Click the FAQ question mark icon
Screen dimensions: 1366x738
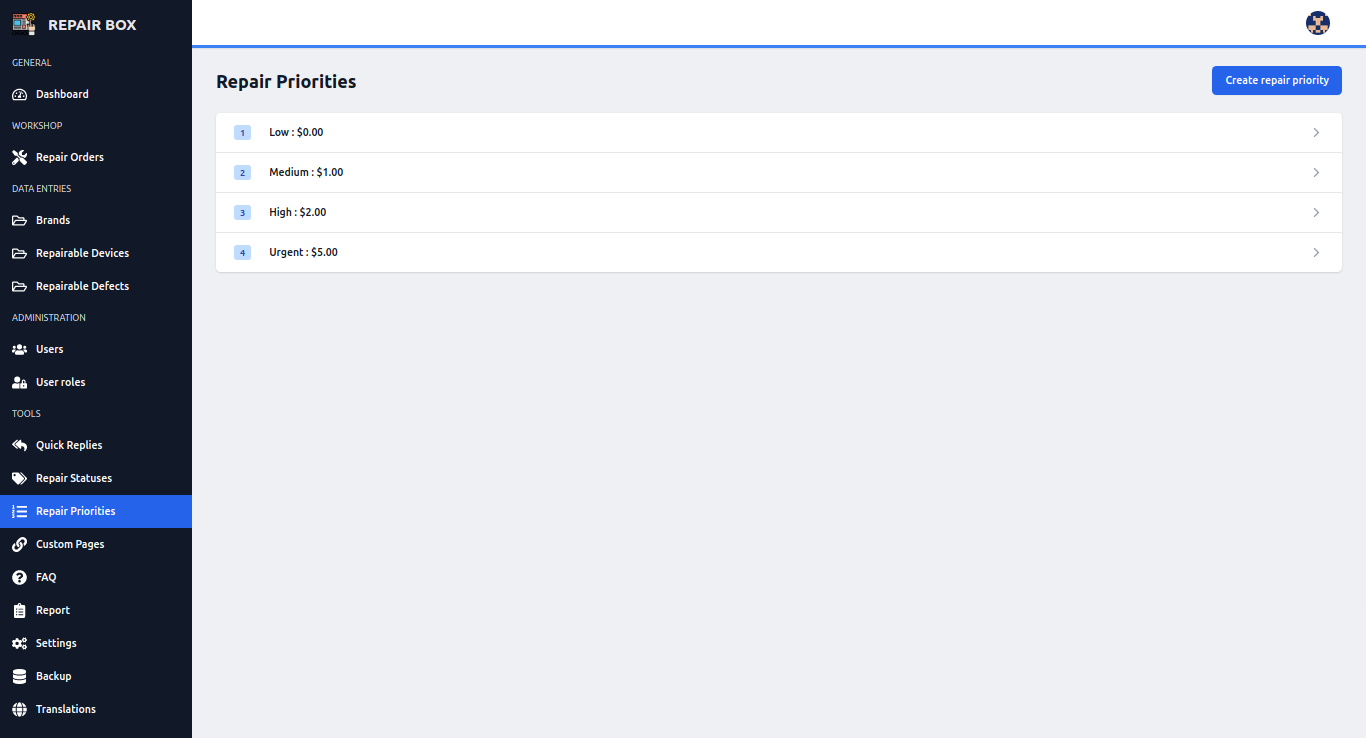tap(20, 577)
